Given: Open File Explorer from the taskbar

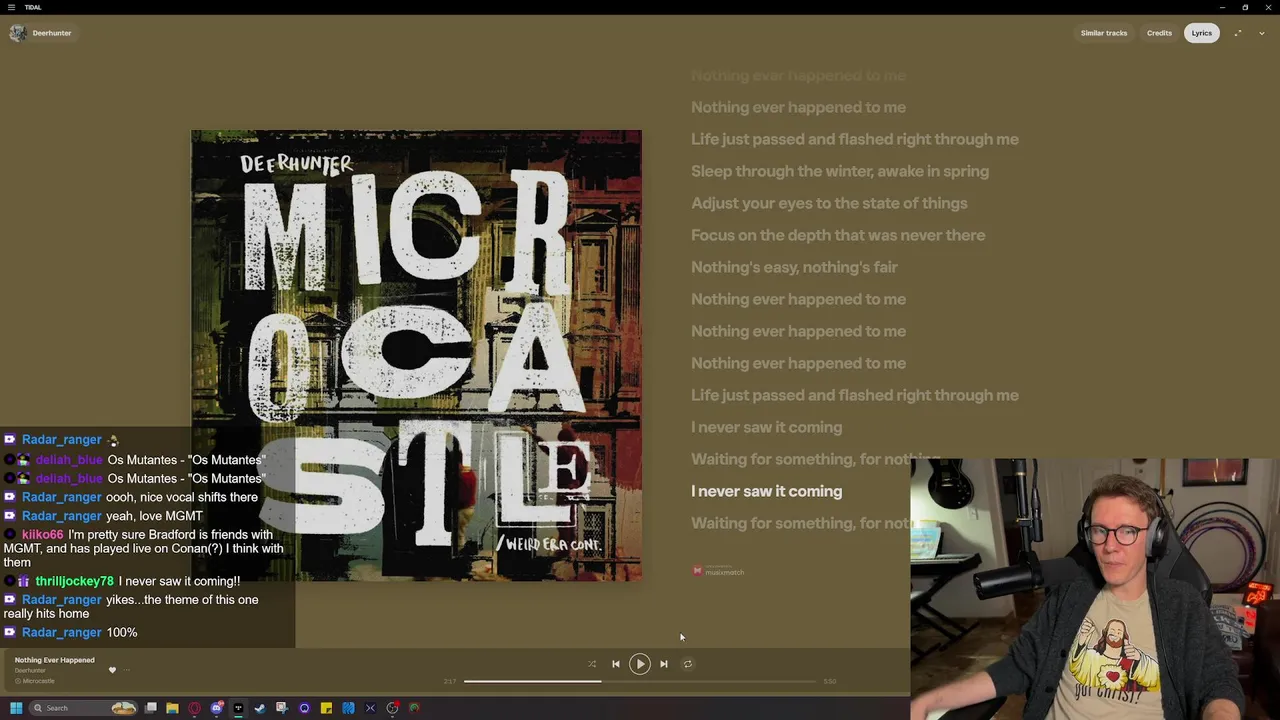Looking at the screenshot, I should point(172,708).
